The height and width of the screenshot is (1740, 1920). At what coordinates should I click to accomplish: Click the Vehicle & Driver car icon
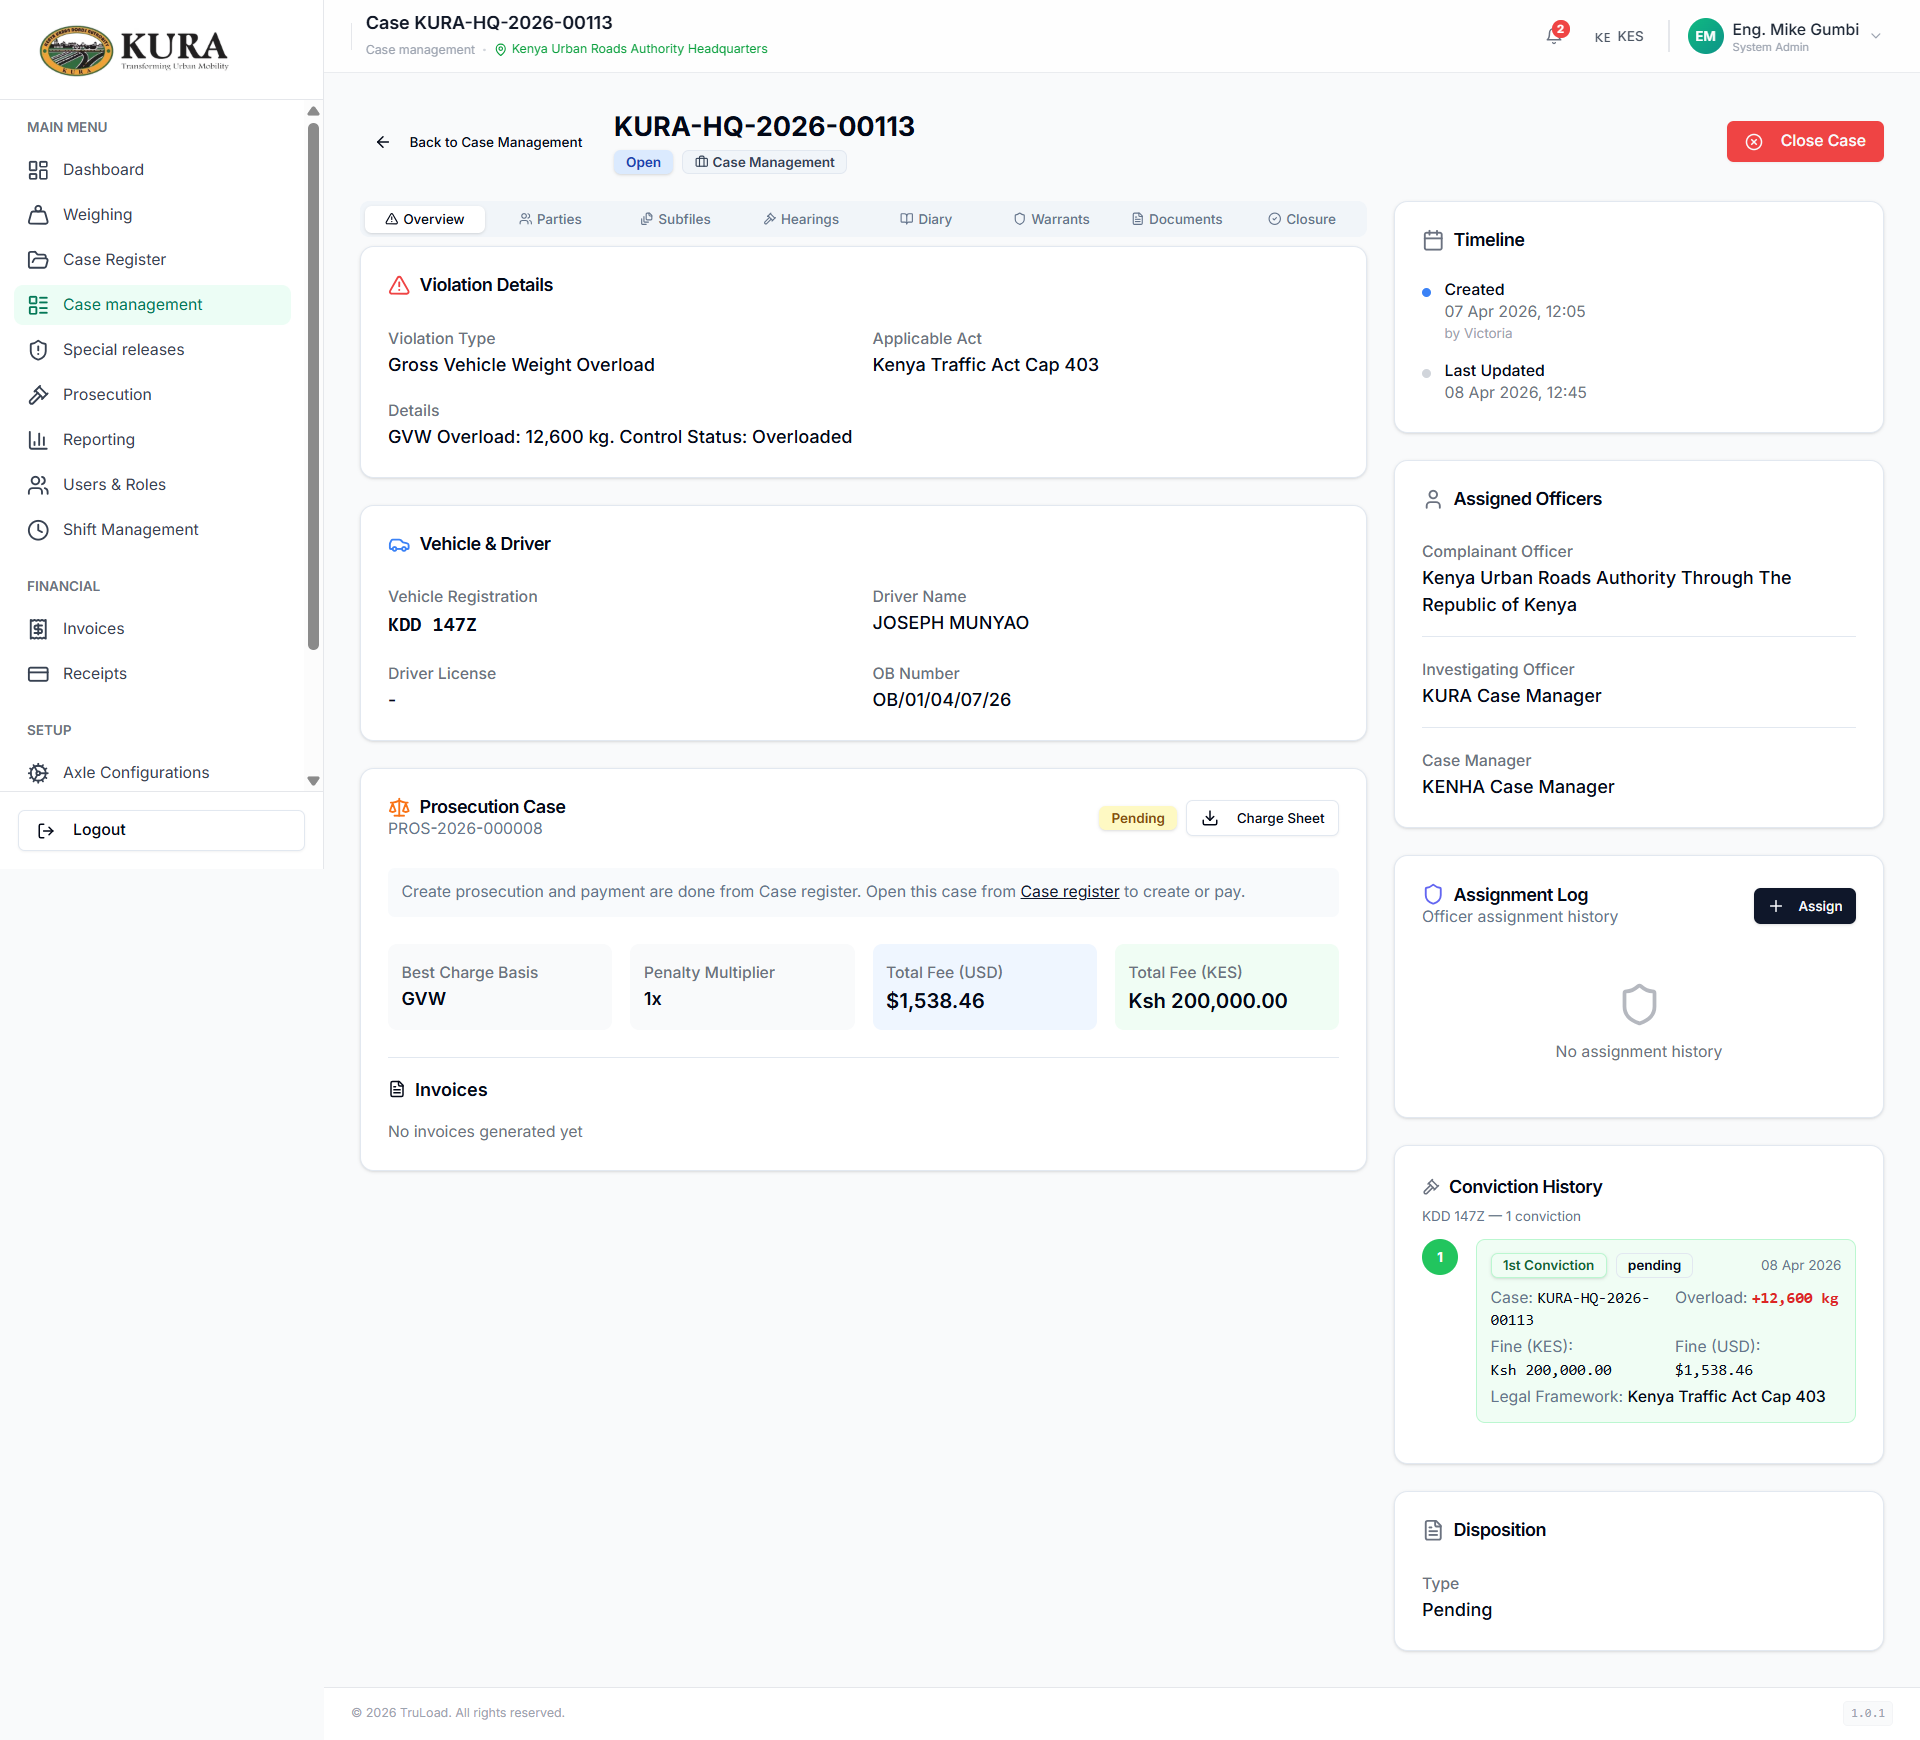(399, 545)
